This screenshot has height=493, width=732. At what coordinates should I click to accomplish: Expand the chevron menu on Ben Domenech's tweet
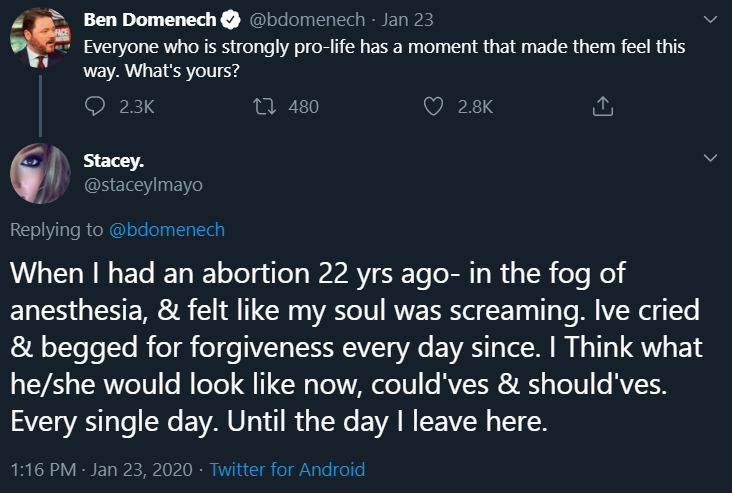[711, 19]
